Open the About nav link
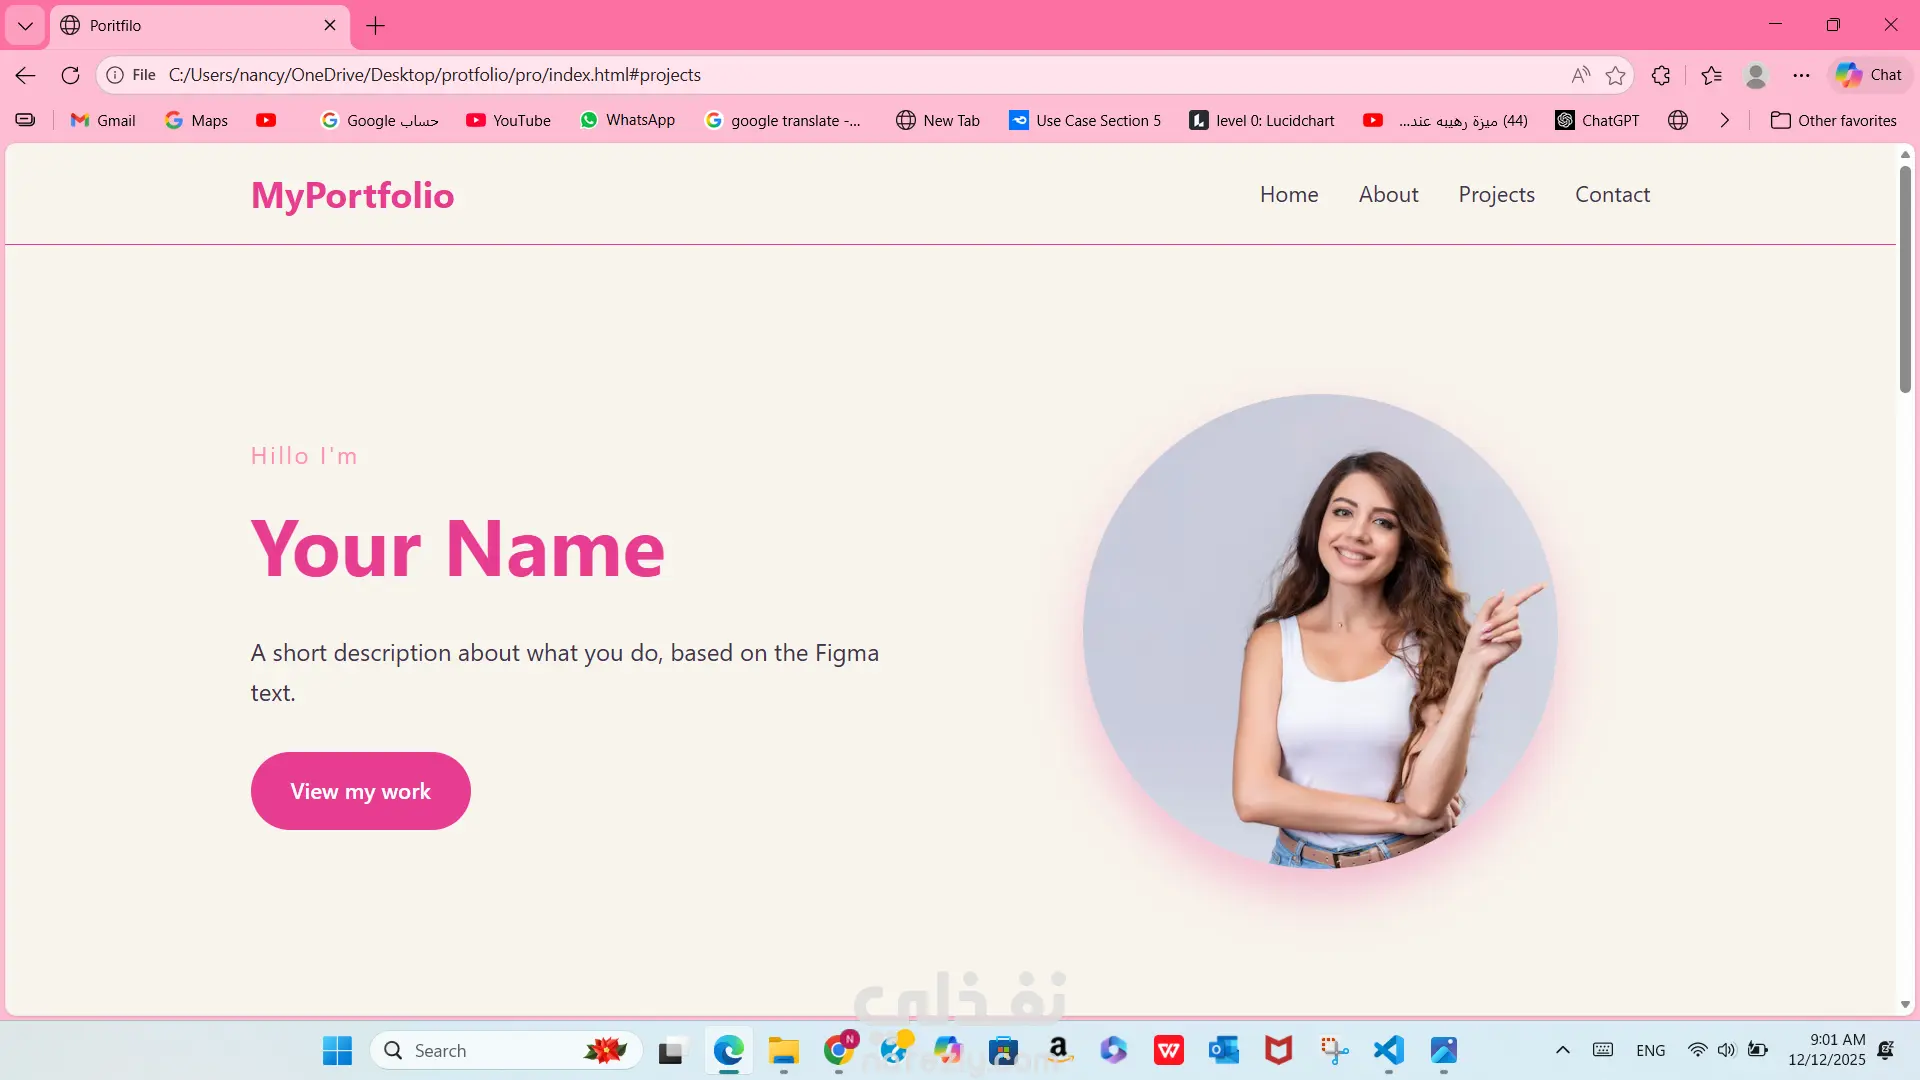1920x1080 pixels. (x=1388, y=195)
